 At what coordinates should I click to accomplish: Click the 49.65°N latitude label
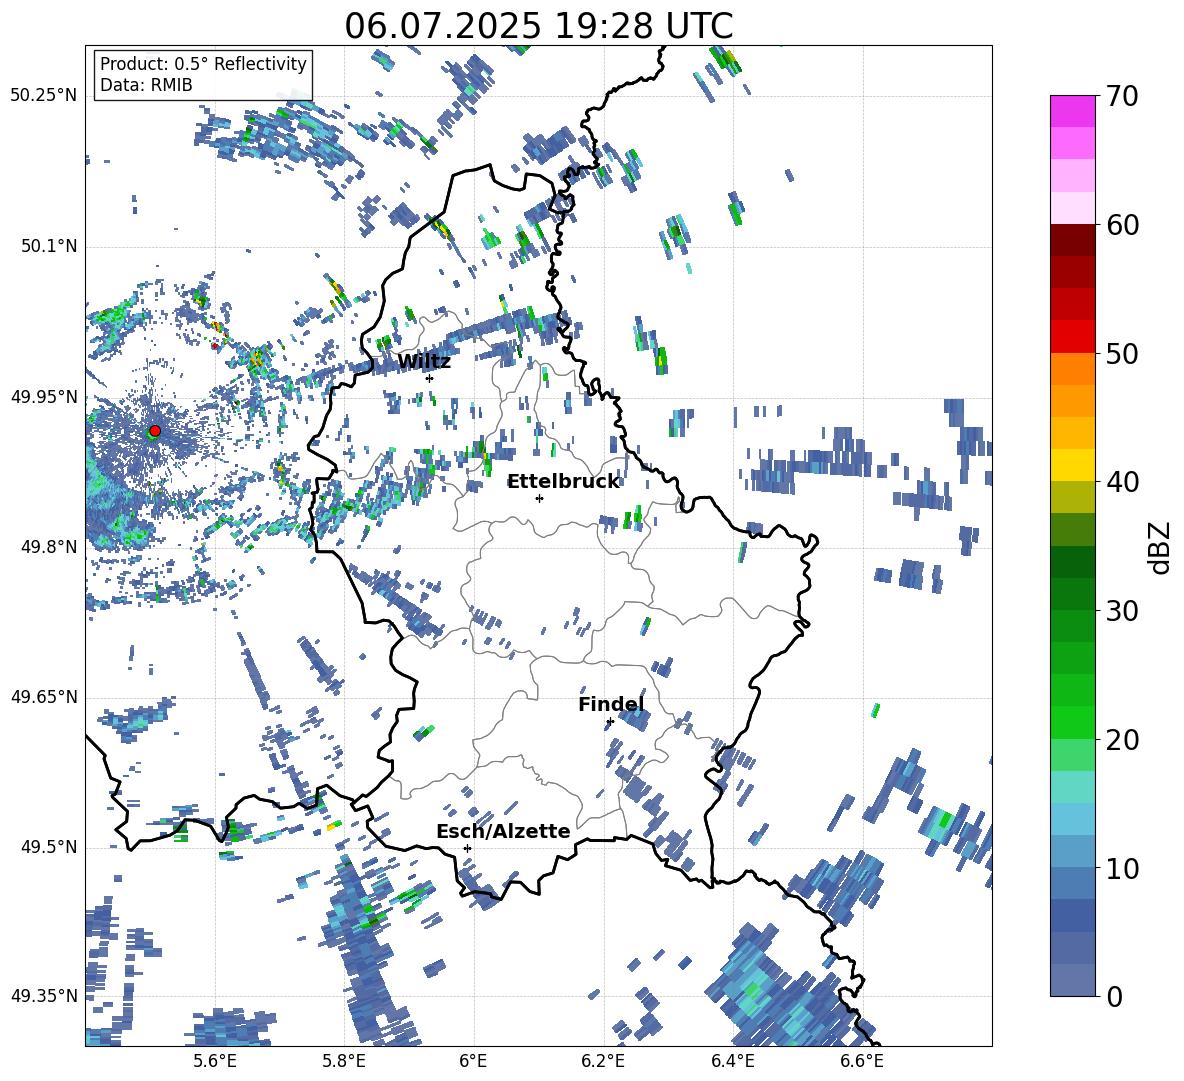tap(44, 697)
